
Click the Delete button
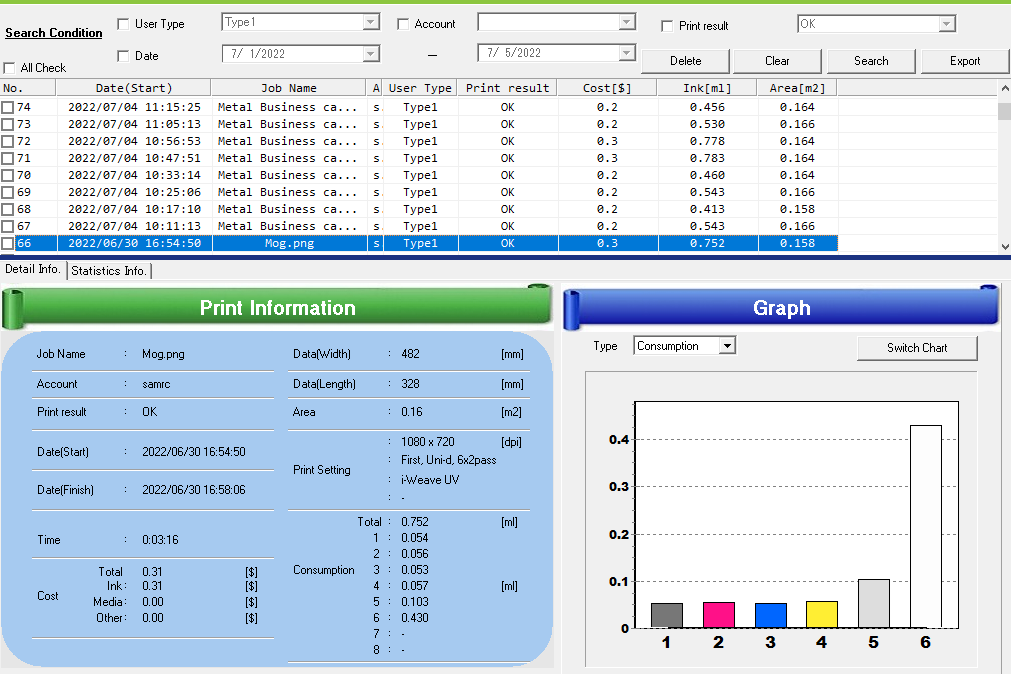[685, 61]
